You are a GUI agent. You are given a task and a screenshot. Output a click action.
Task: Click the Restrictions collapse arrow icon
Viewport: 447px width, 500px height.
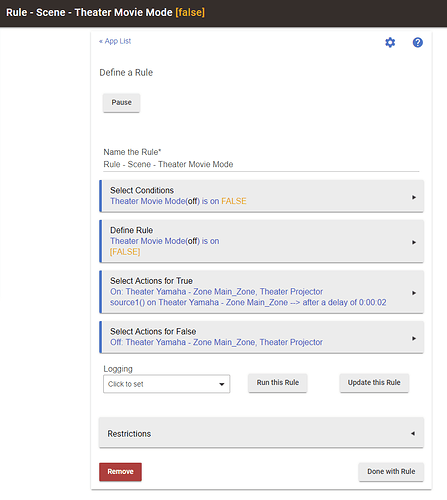point(413,433)
